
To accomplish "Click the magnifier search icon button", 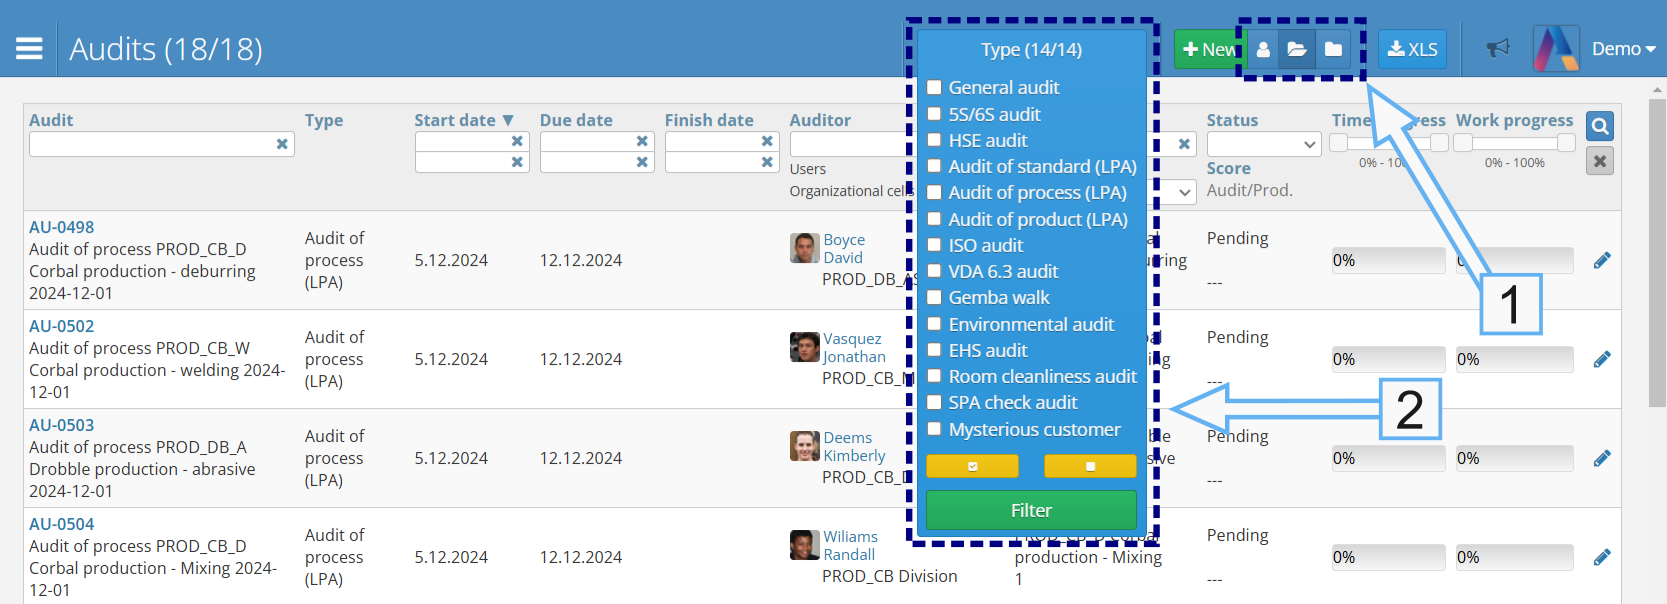I will 1600,126.
